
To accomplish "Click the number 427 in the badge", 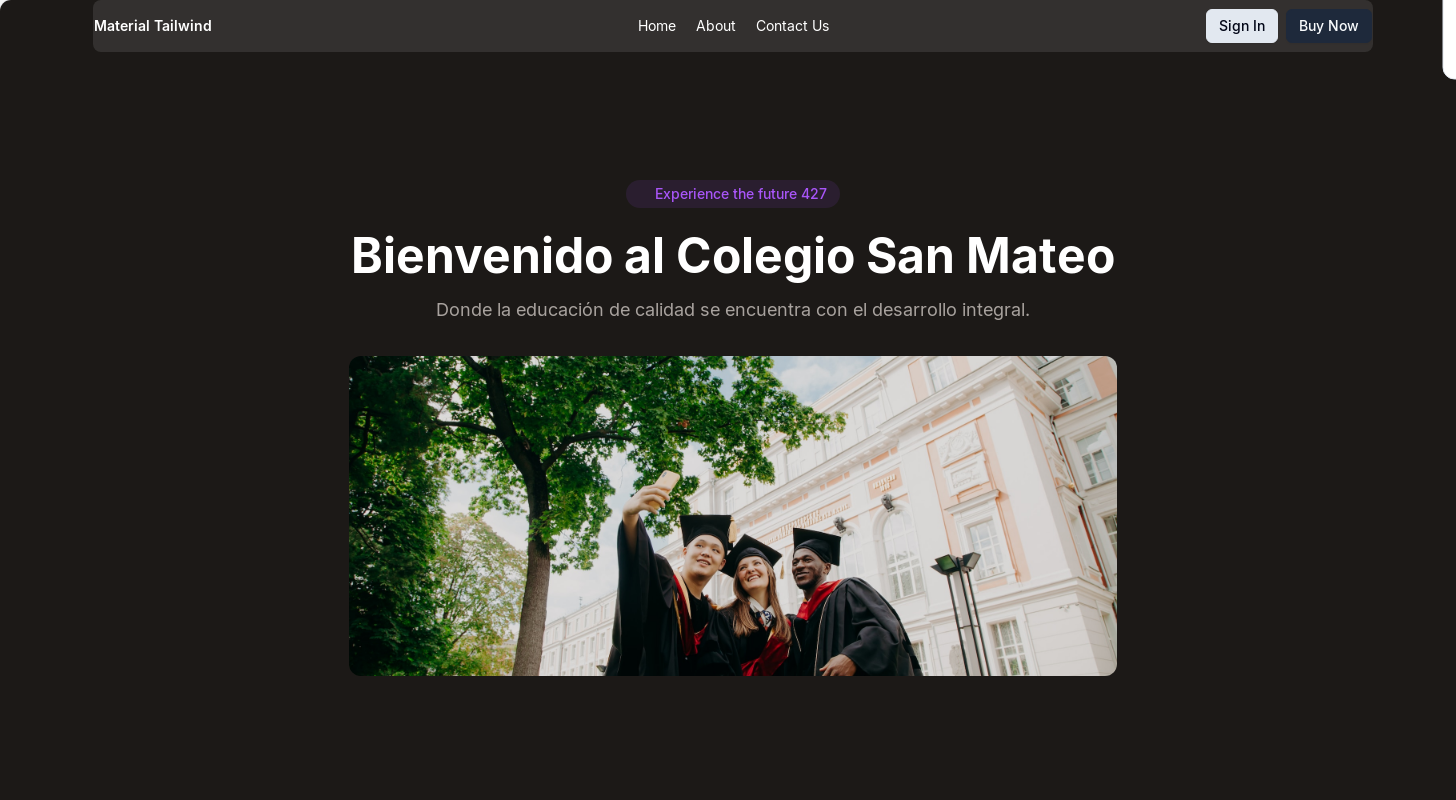I will click(x=814, y=194).
